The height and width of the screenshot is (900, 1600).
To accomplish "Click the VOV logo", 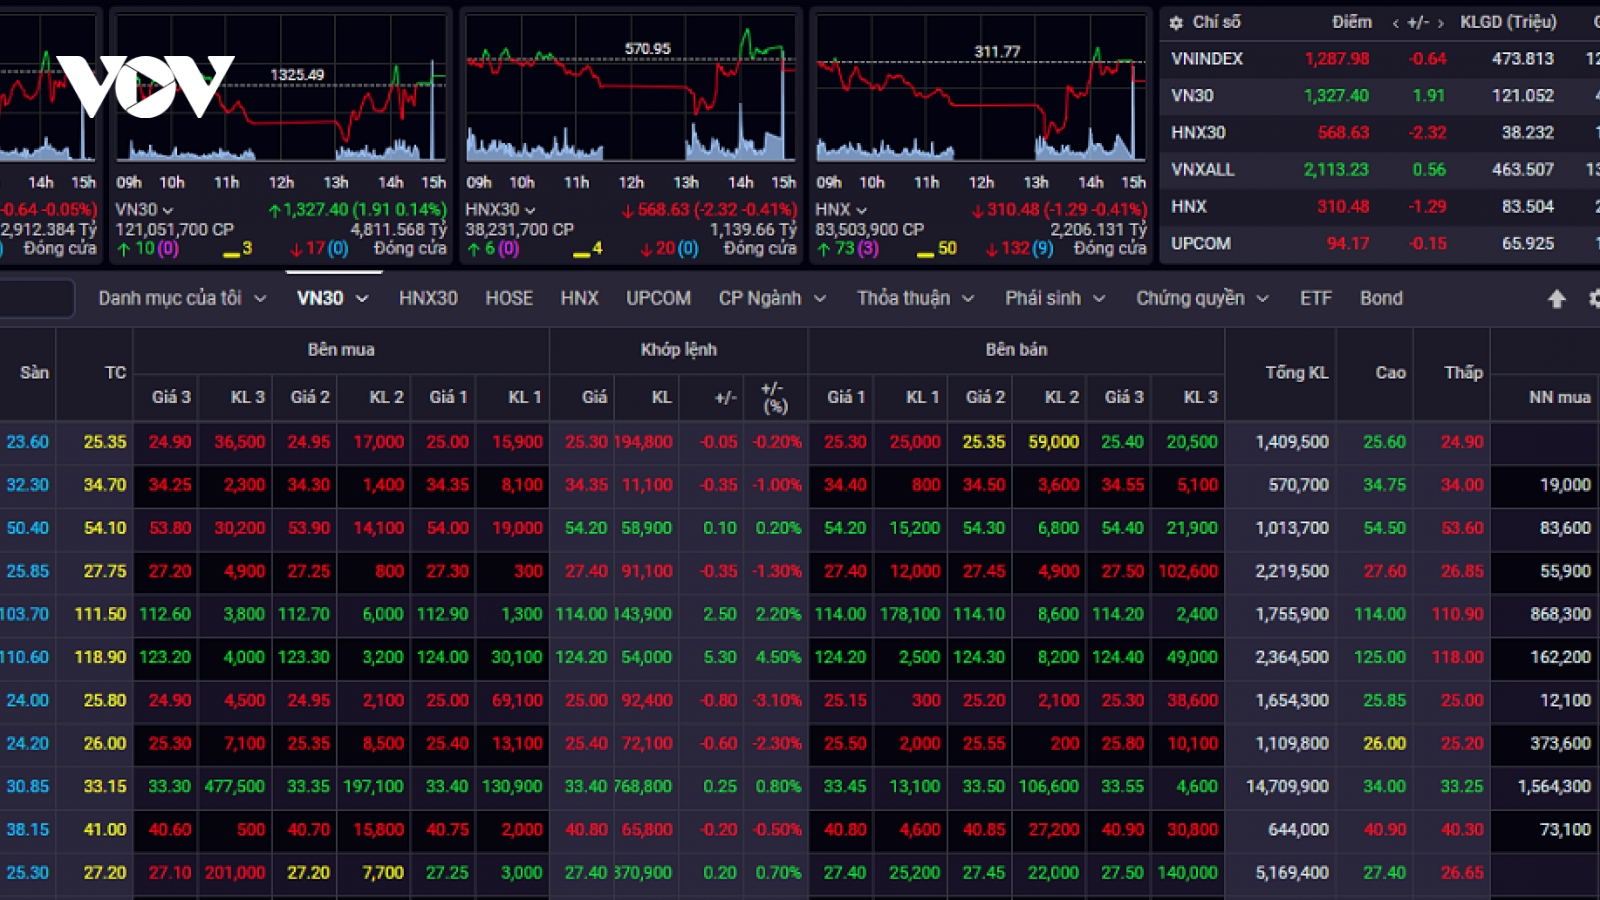I will [145, 86].
